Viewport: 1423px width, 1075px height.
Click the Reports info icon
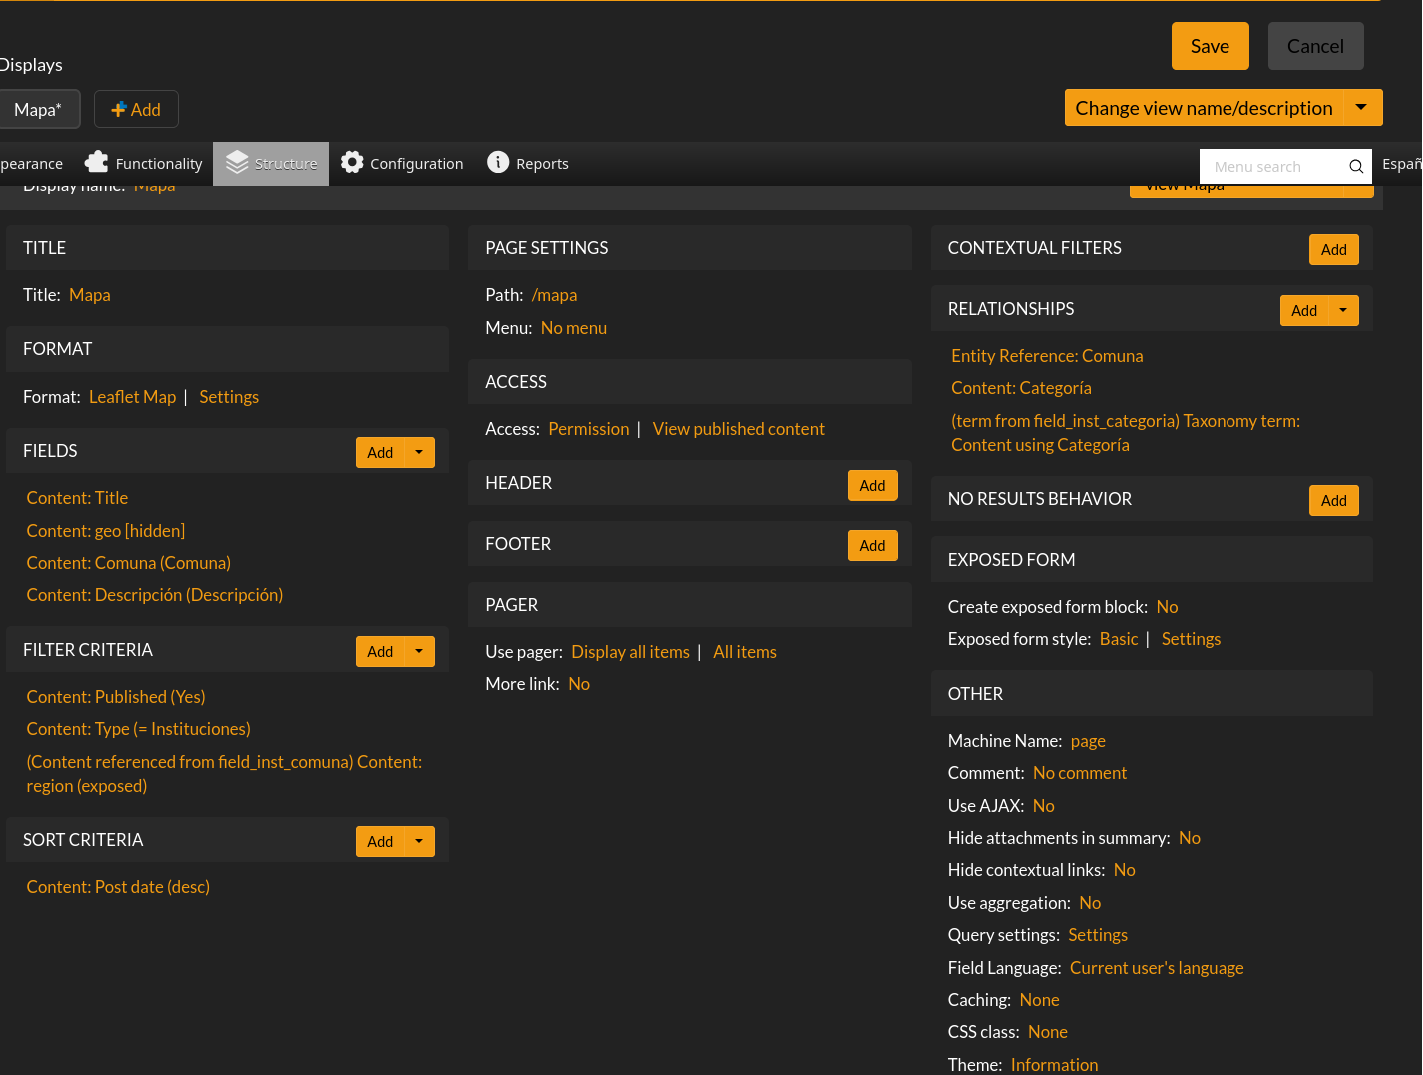[498, 162]
